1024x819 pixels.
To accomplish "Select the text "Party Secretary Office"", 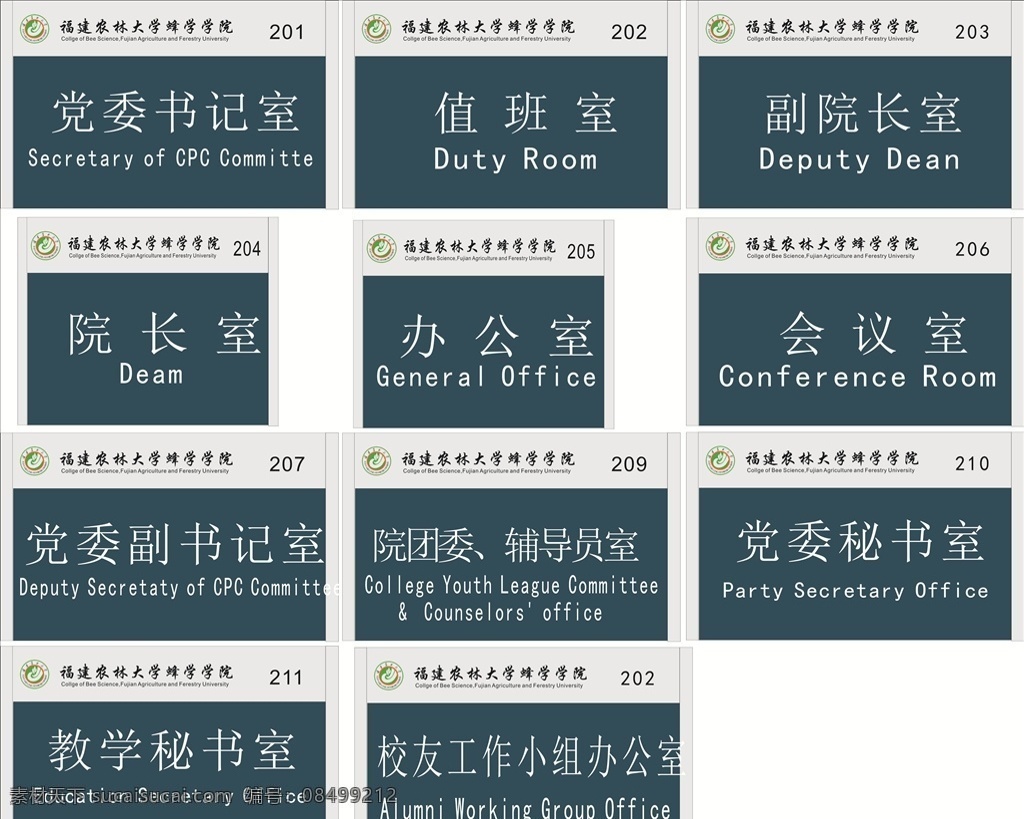I will tap(856, 590).
